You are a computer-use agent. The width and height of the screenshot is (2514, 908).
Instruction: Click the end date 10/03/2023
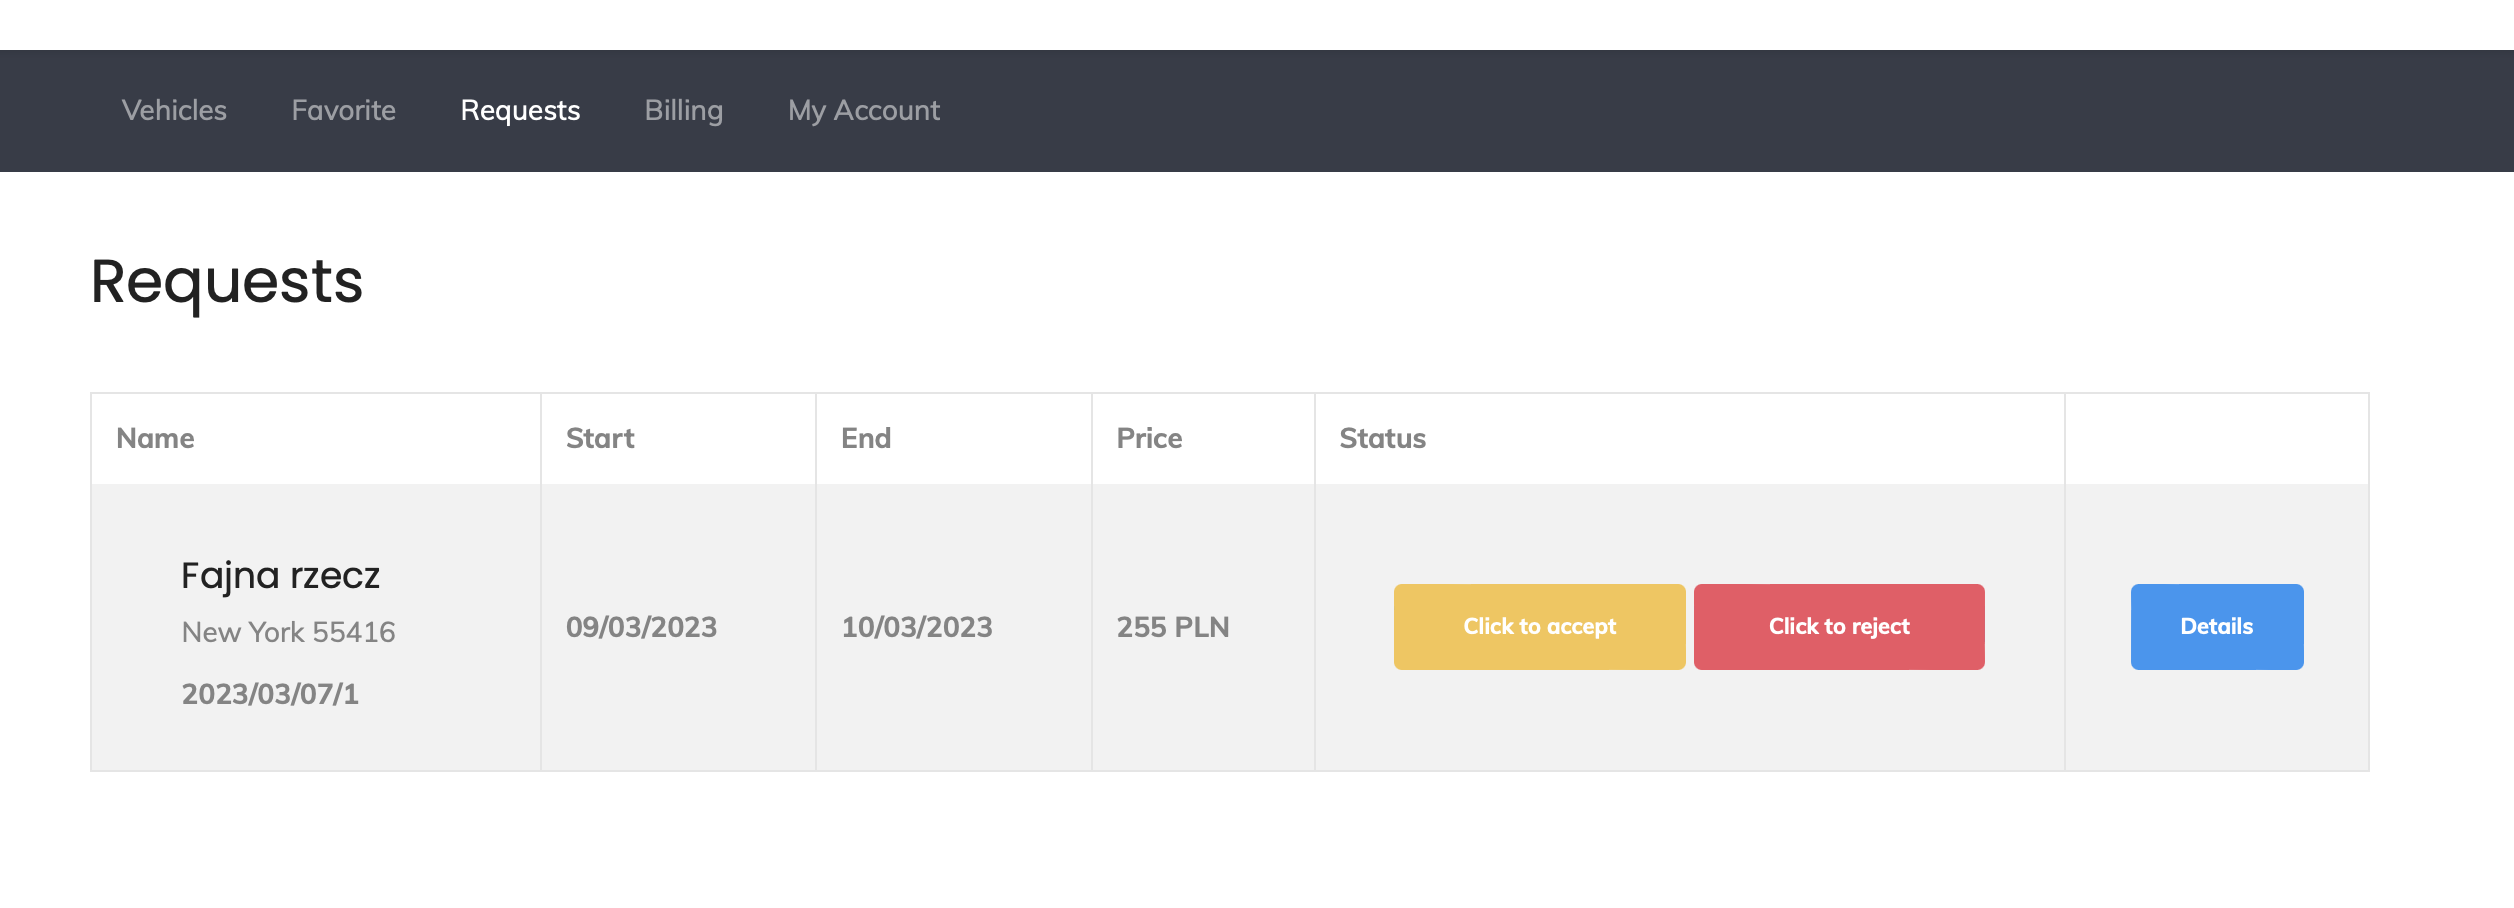[916, 627]
